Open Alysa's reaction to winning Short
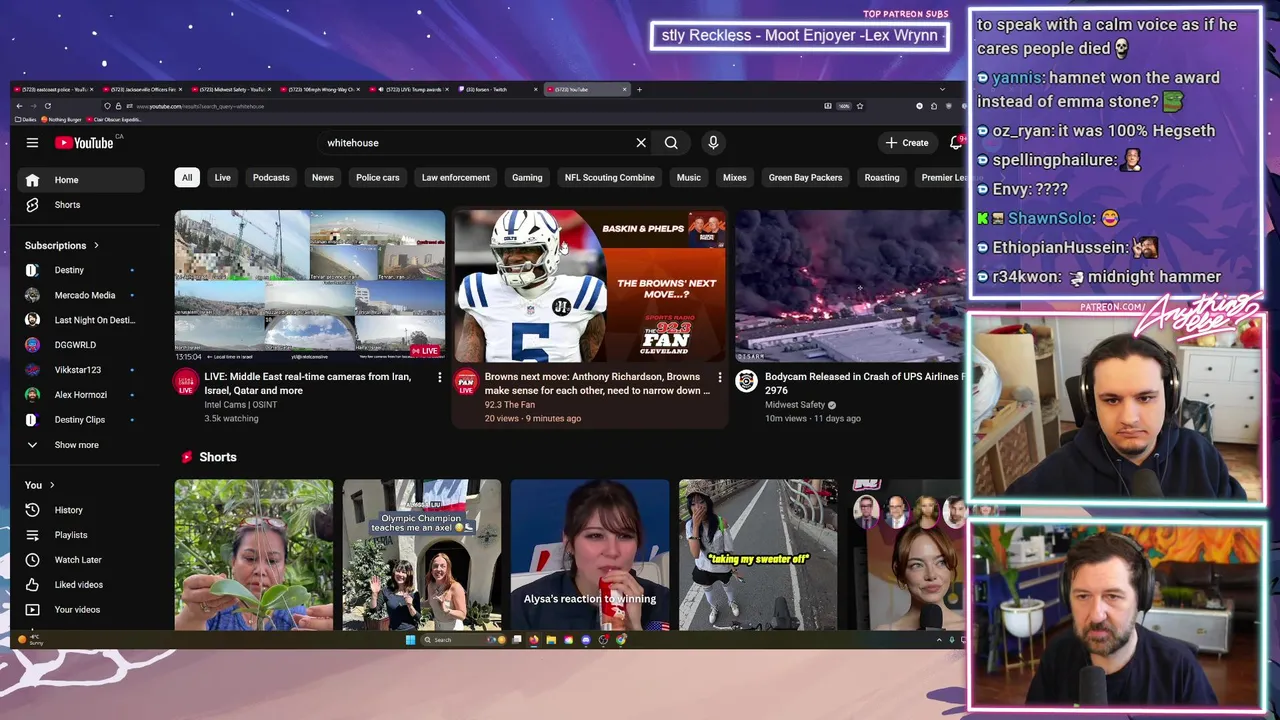1280x720 pixels. pyautogui.click(x=590, y=555)
